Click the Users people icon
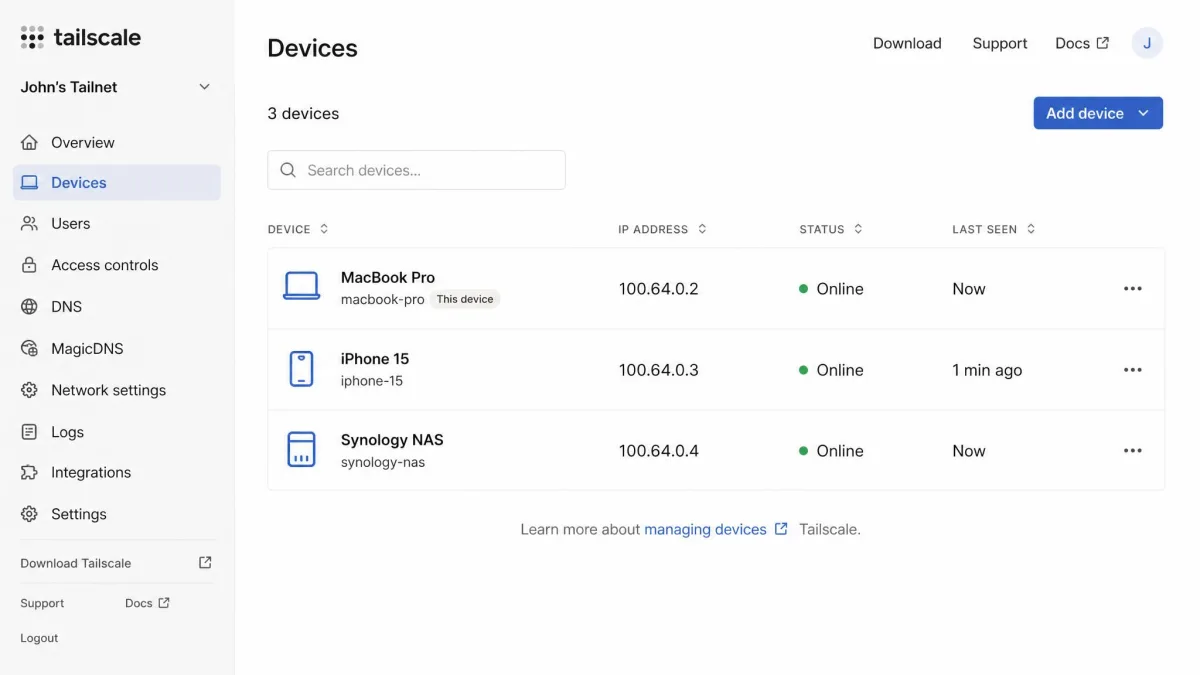This screenshot has width=1200, height=675. [30, 224]
